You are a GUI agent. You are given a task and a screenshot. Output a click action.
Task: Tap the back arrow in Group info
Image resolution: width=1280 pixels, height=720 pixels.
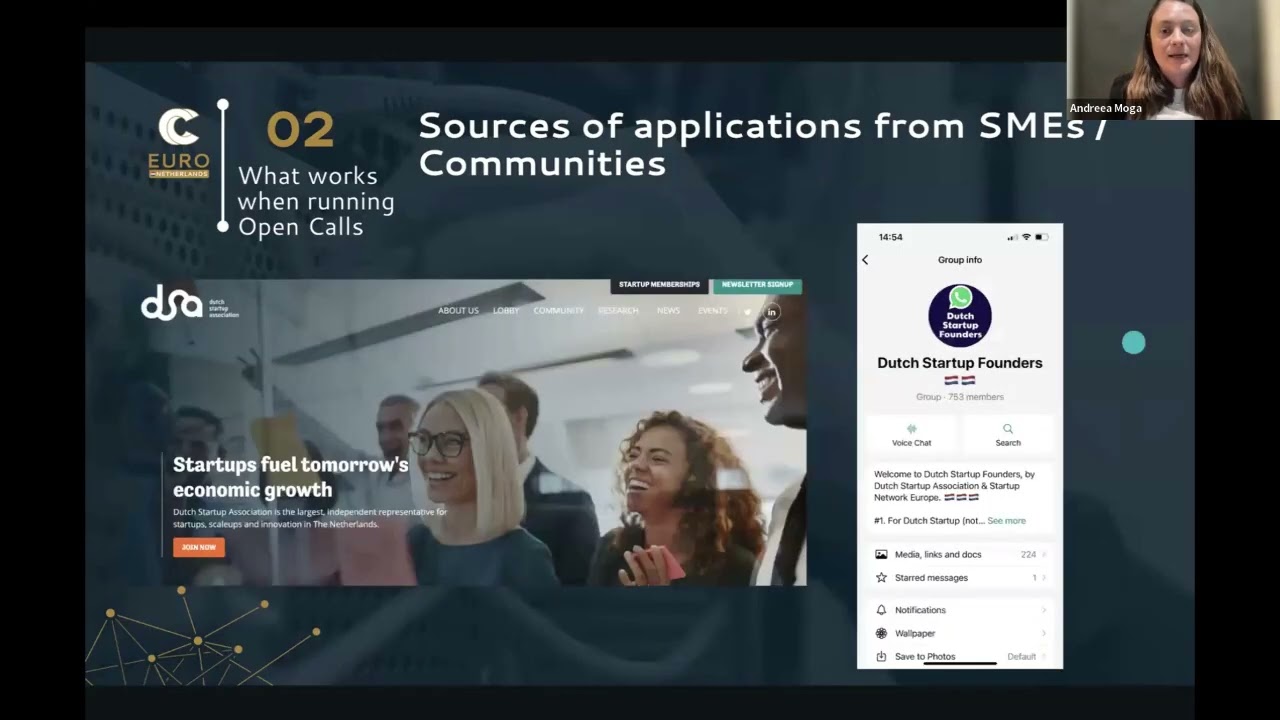pyautogui.click(x=865, y=260)
